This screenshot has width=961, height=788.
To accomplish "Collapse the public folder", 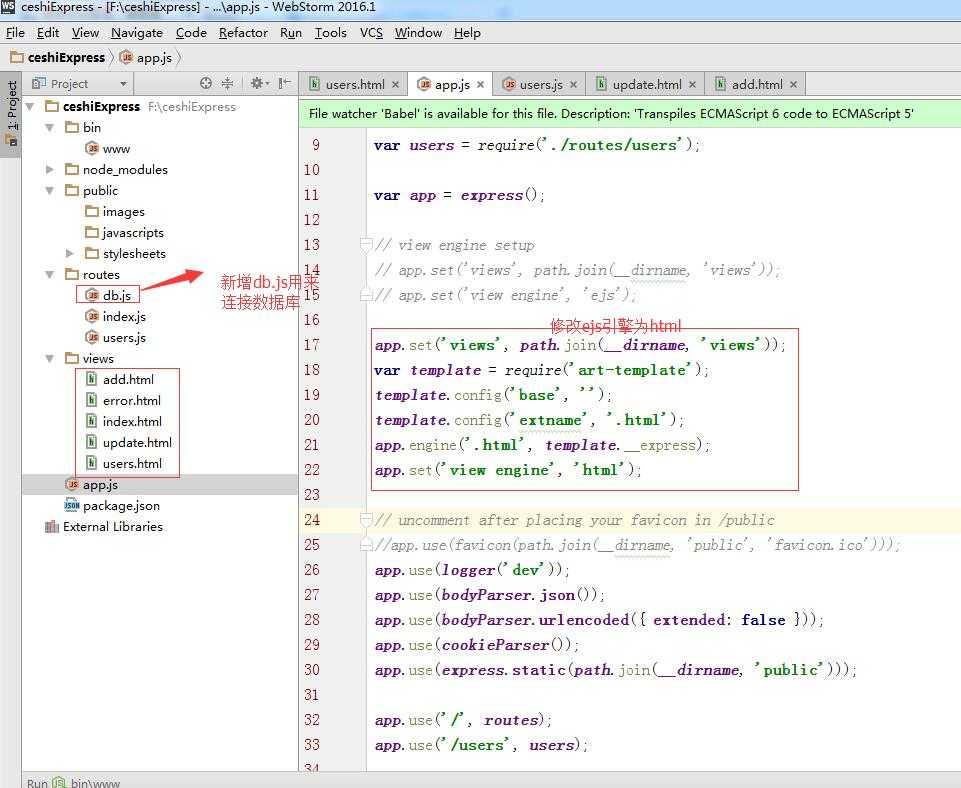I will click(x=50, y=191).
